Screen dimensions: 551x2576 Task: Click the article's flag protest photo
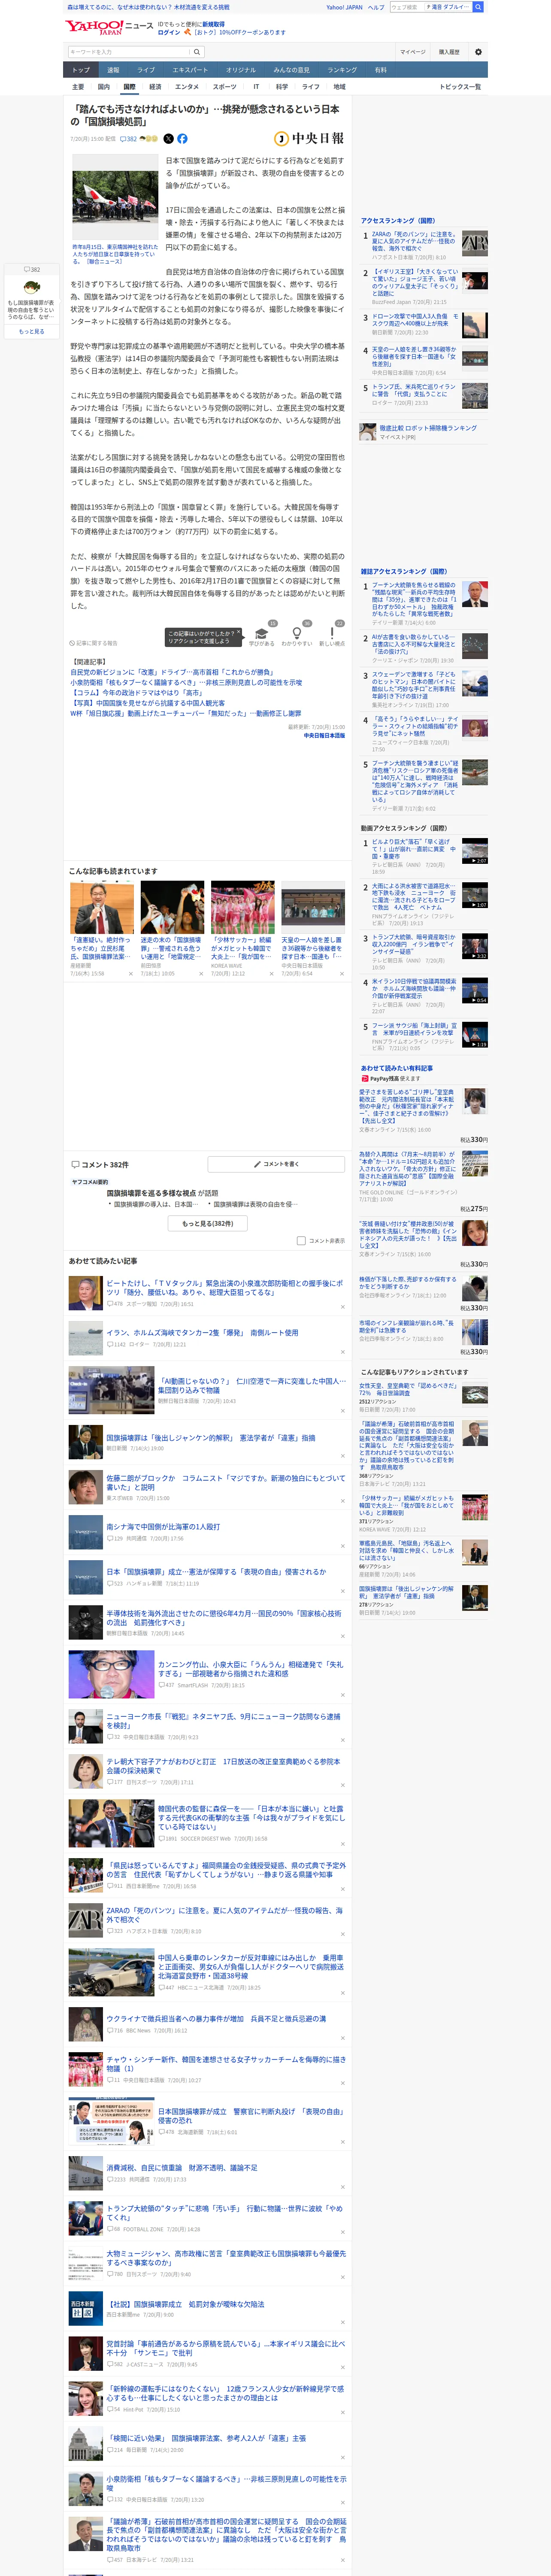116,197
